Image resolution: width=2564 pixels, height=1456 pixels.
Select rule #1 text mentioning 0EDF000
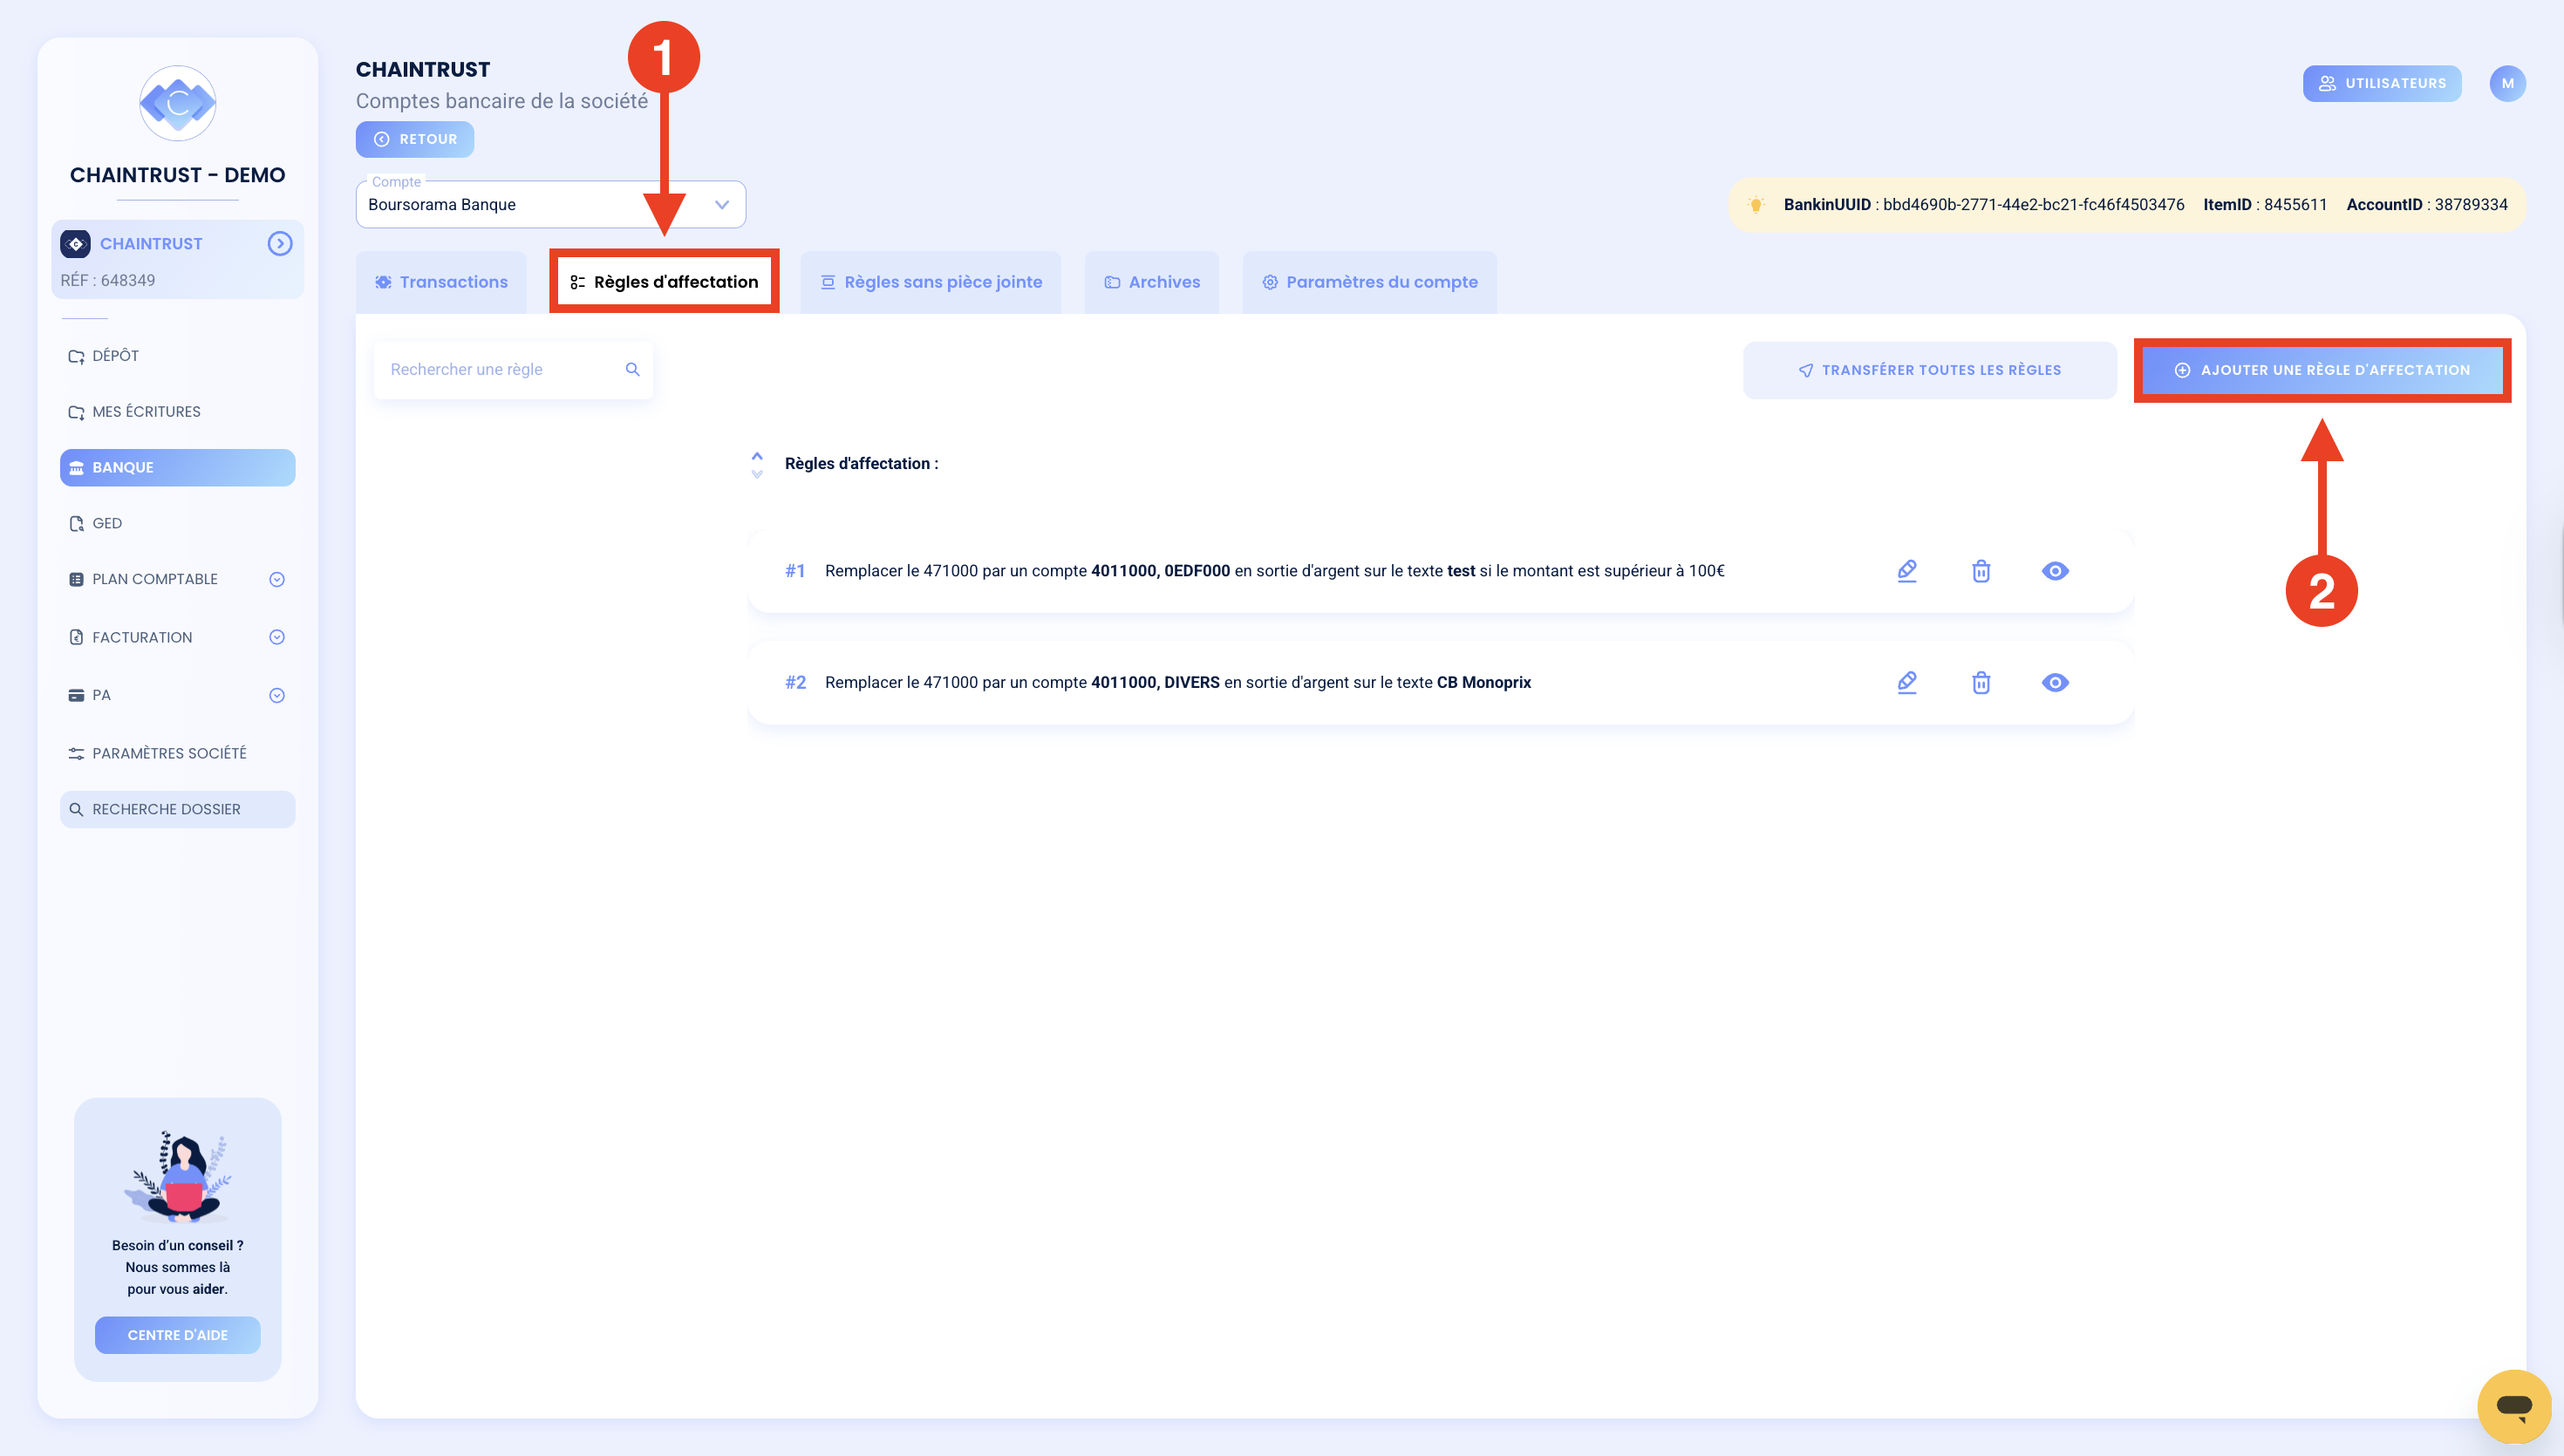point(1275,572)
